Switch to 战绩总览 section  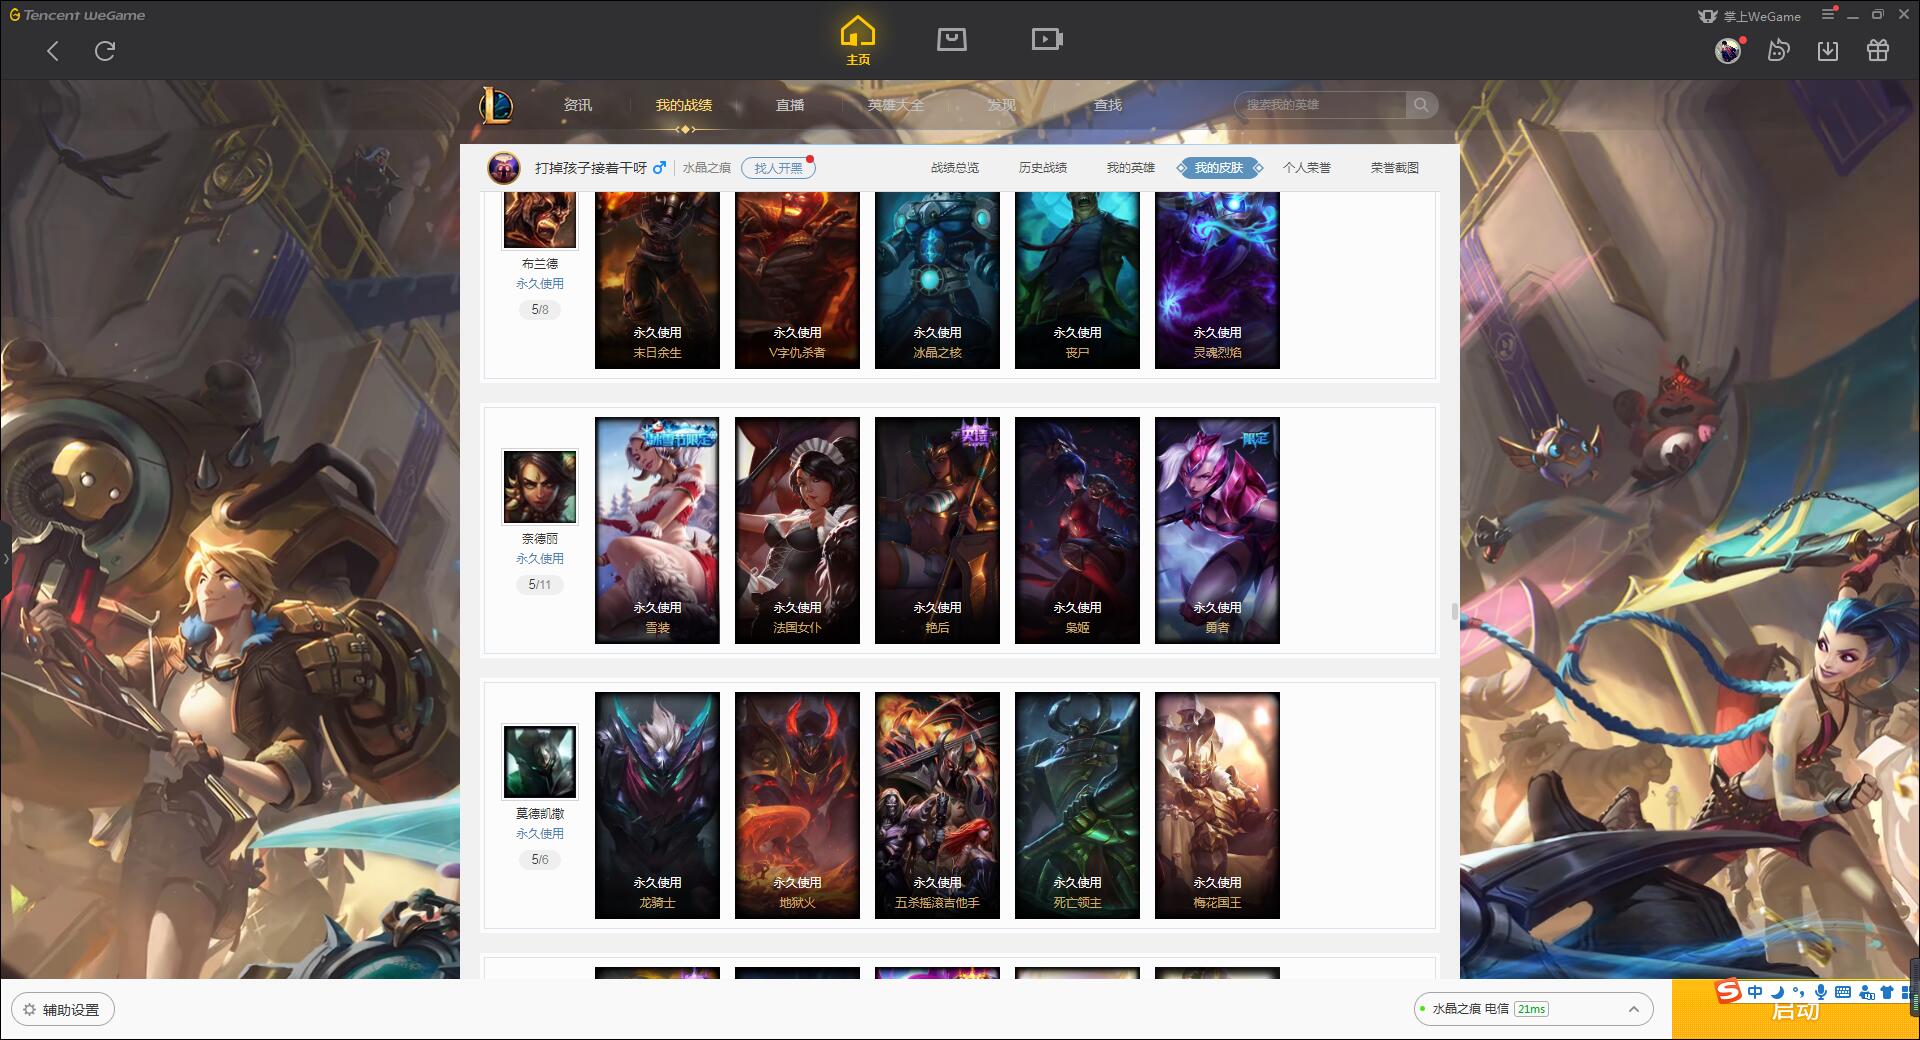click(x=955, y=168)
